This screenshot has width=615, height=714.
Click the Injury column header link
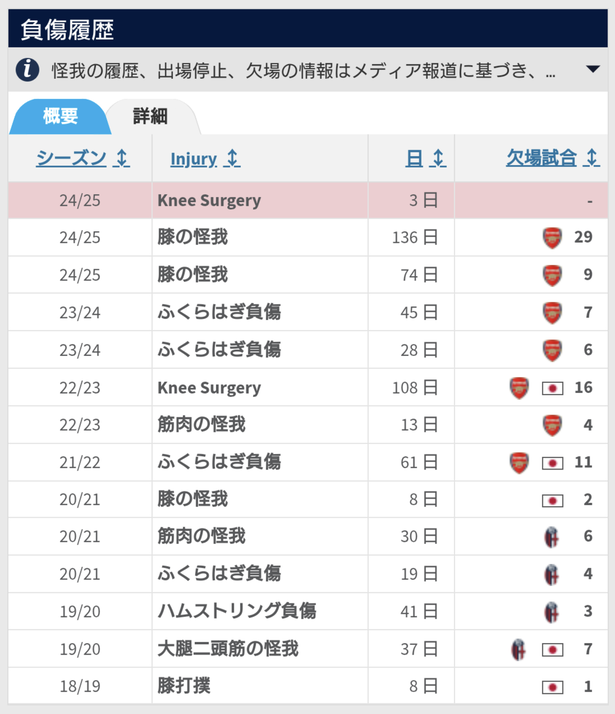[193, 159]
